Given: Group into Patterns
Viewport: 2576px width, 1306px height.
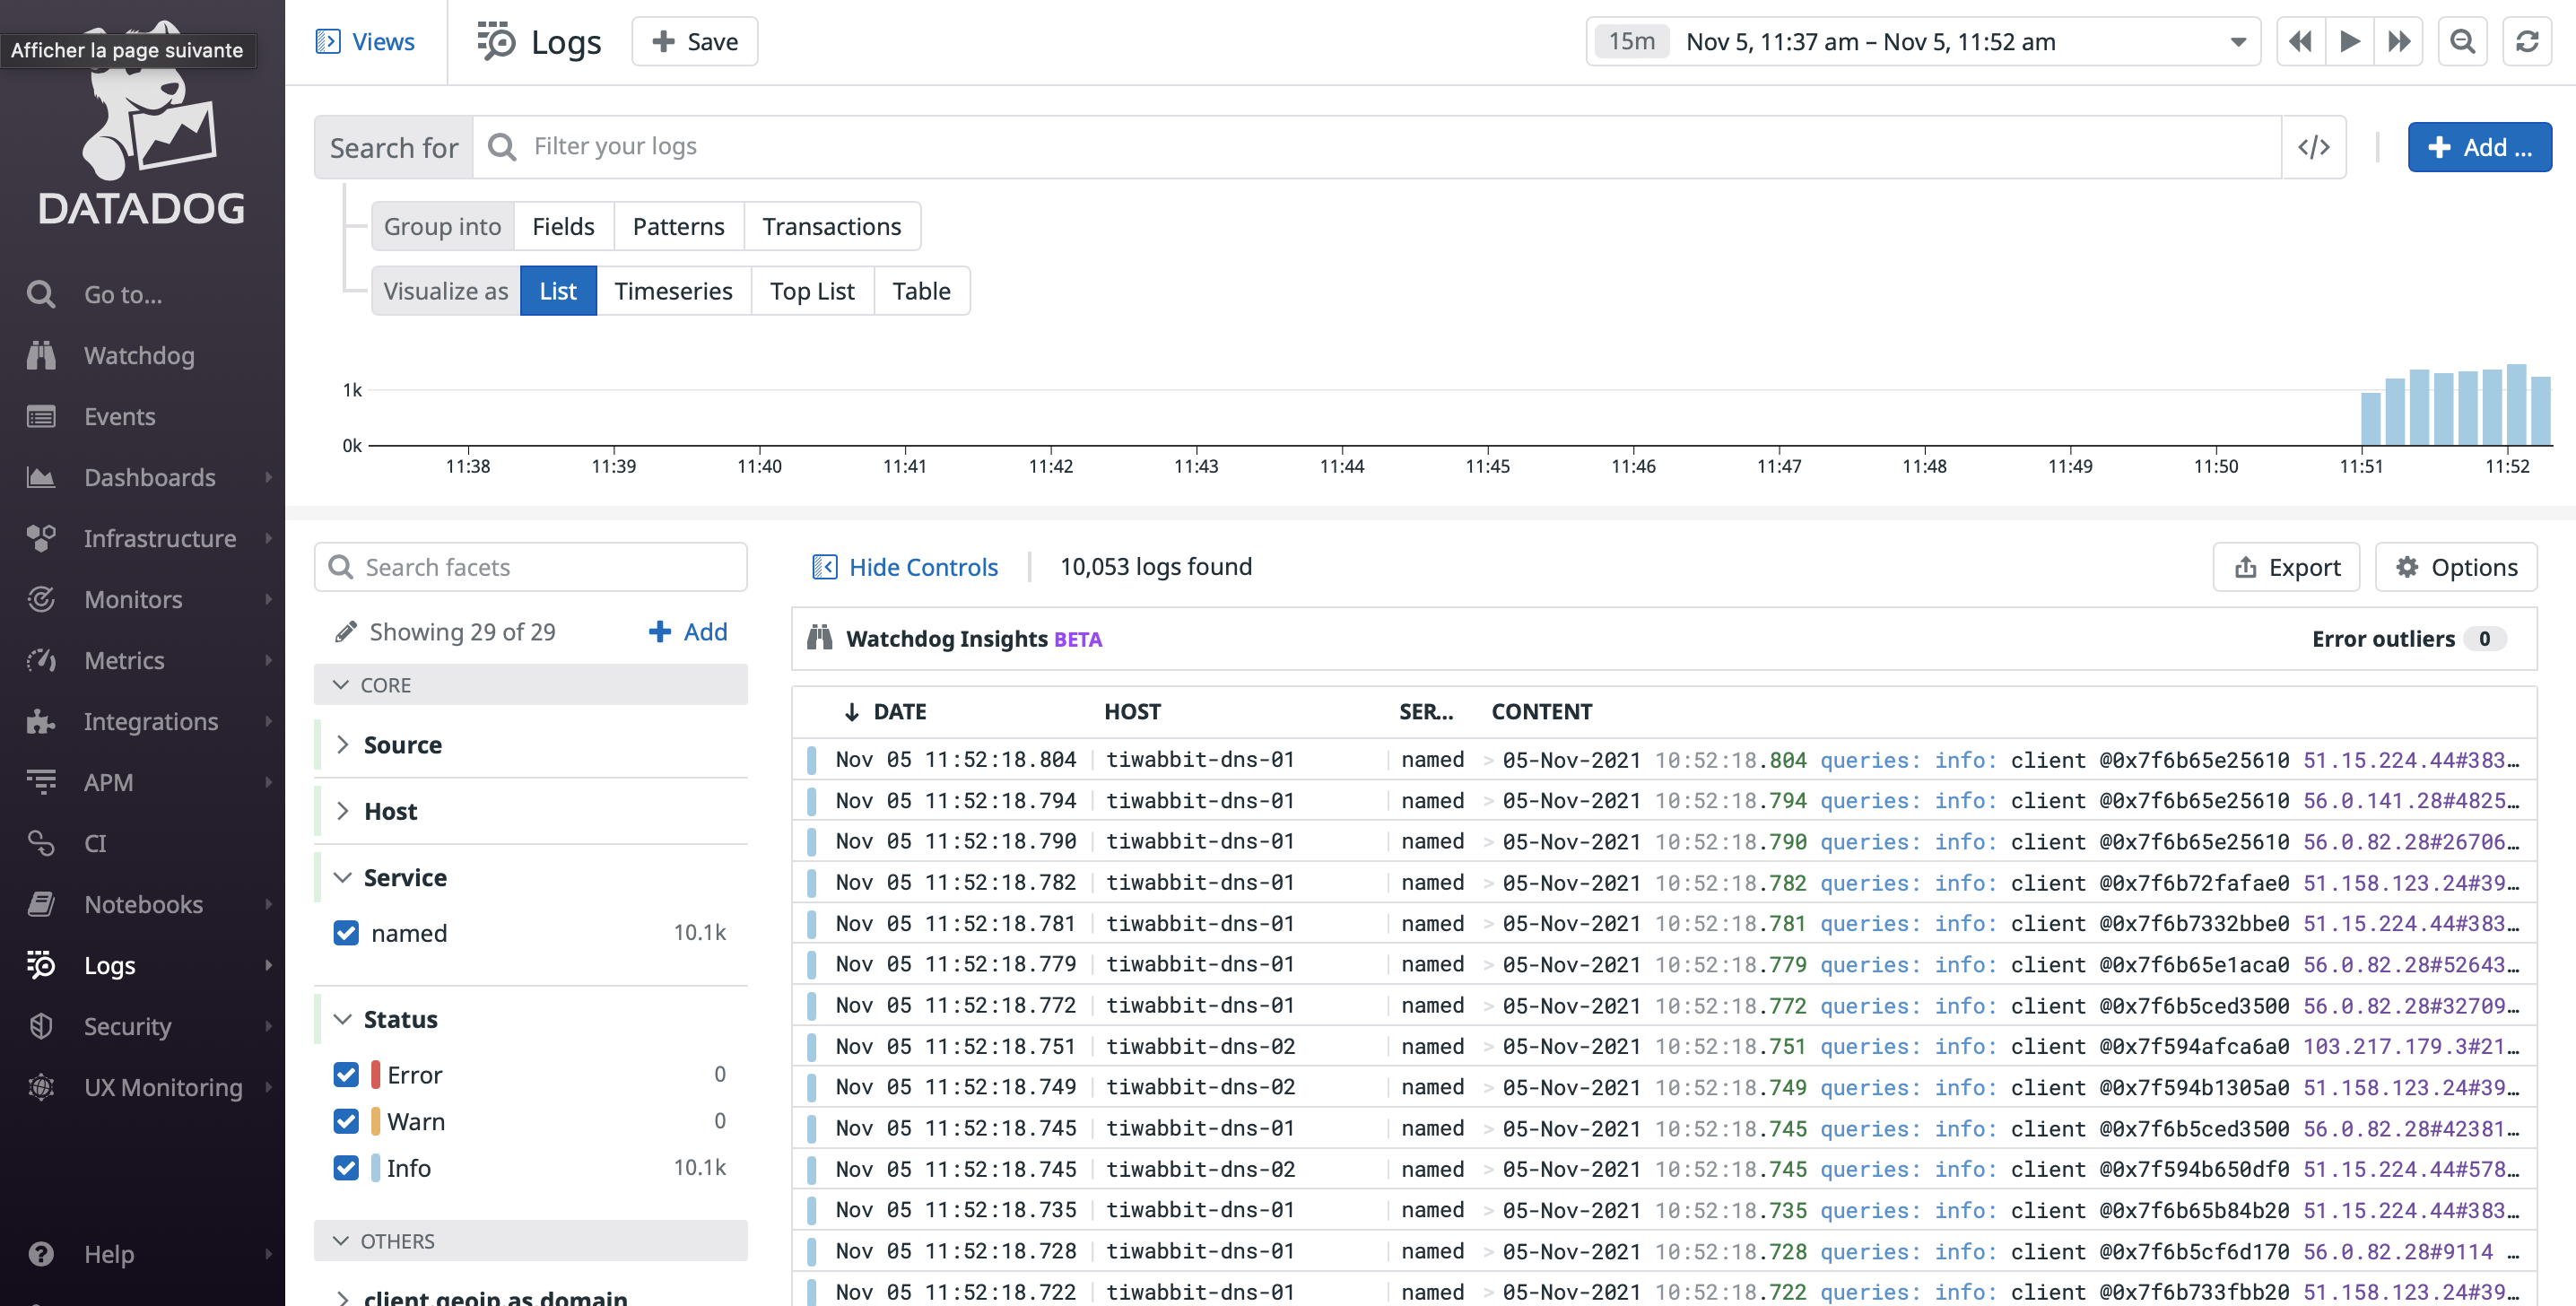Looking at the screenshot, I should [679, 226].
